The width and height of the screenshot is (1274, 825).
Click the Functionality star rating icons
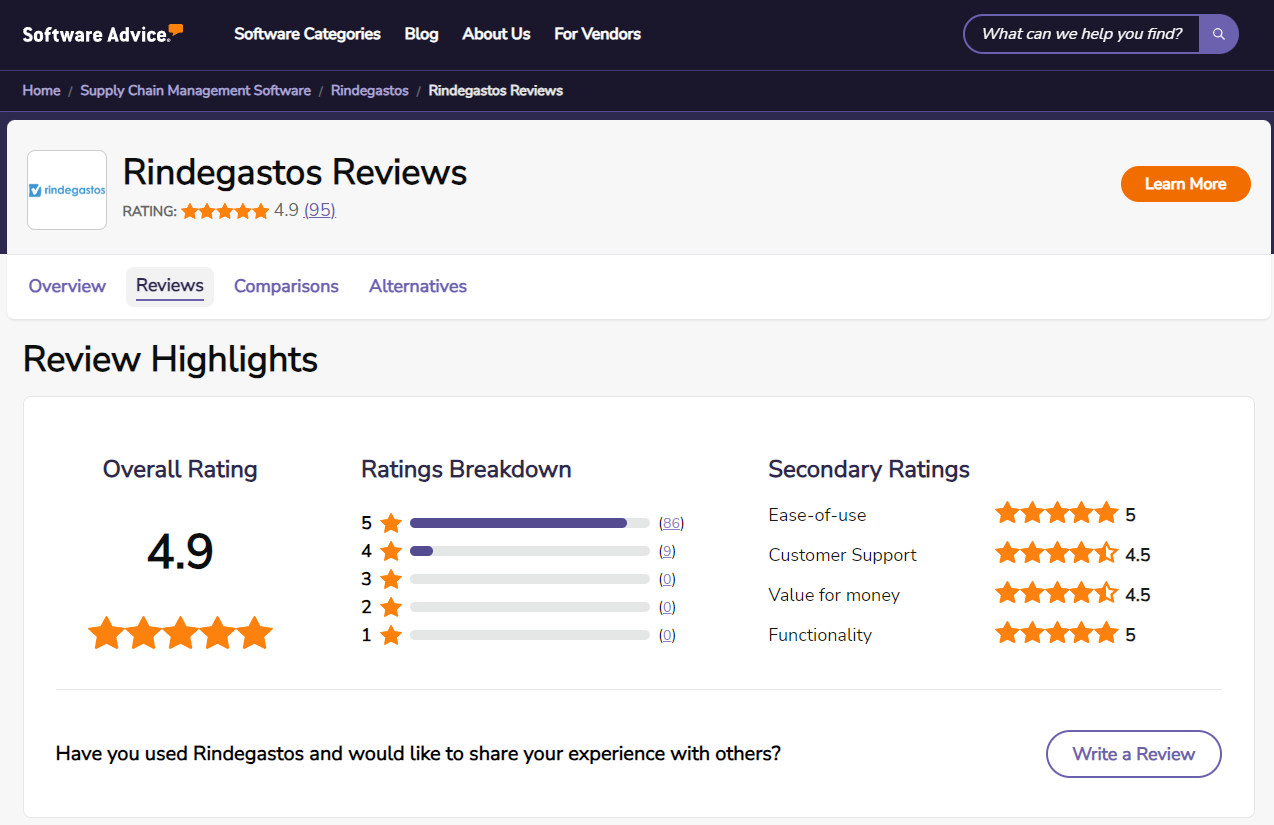(x=1057, y=632)
